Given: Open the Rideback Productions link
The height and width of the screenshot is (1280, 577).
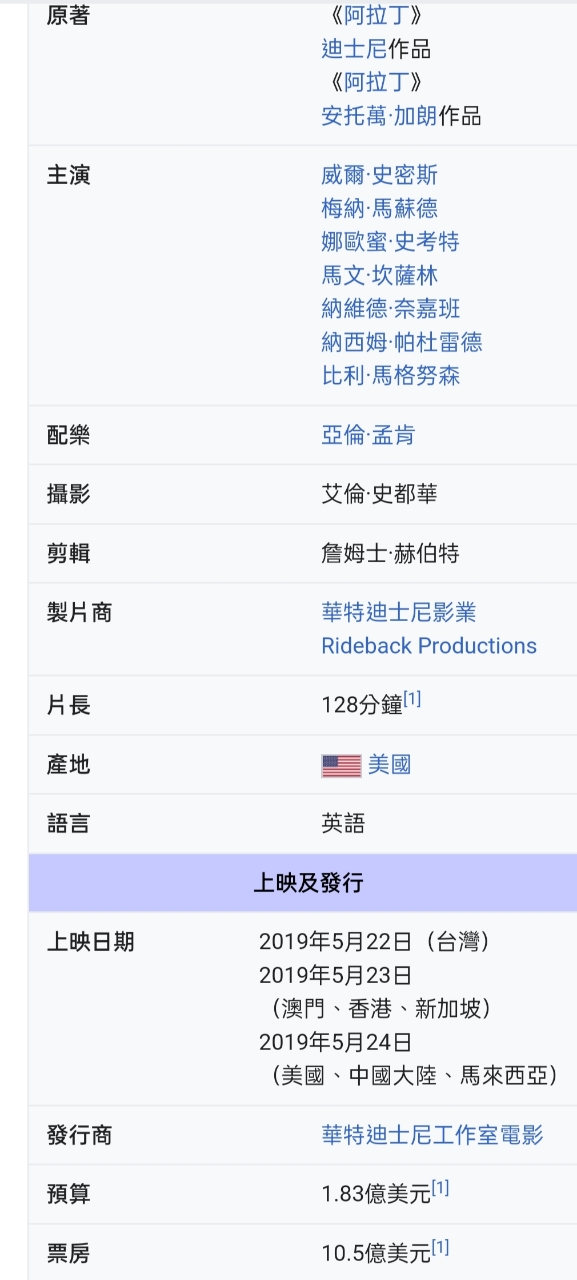Looking at the screenshot, I should 429,646.
